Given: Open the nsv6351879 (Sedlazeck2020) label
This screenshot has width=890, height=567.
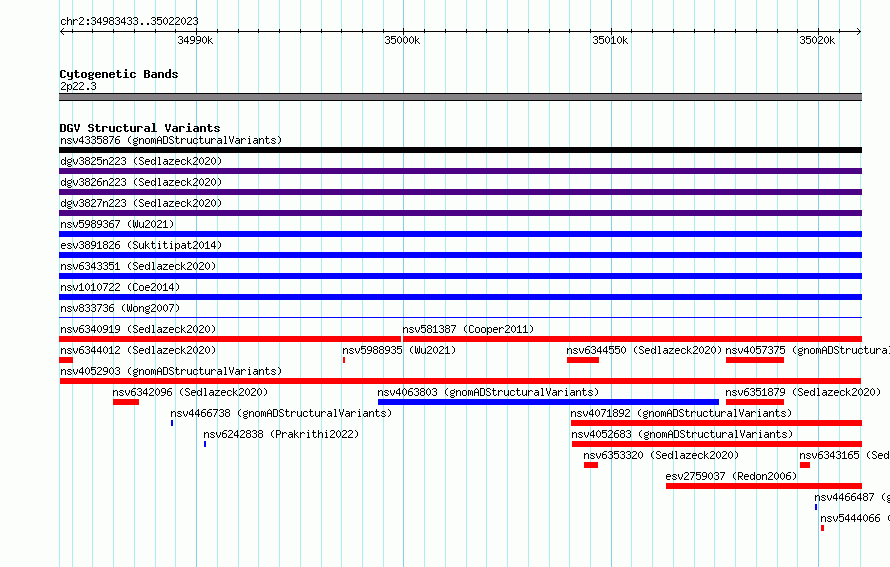Looking at the screenshot, I should (x=803, y=392).
